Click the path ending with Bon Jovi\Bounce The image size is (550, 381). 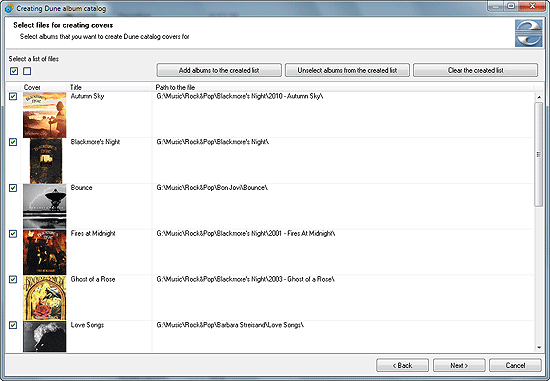coord(212,188)
